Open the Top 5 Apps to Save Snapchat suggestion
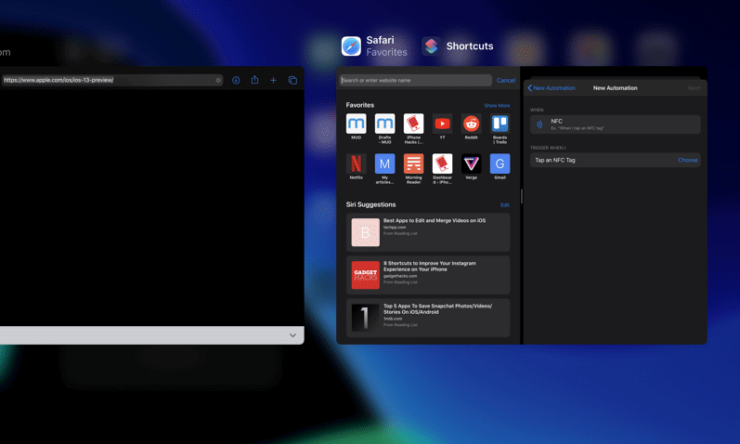Screen dimensions: 740x444 (x=428, y=318)
